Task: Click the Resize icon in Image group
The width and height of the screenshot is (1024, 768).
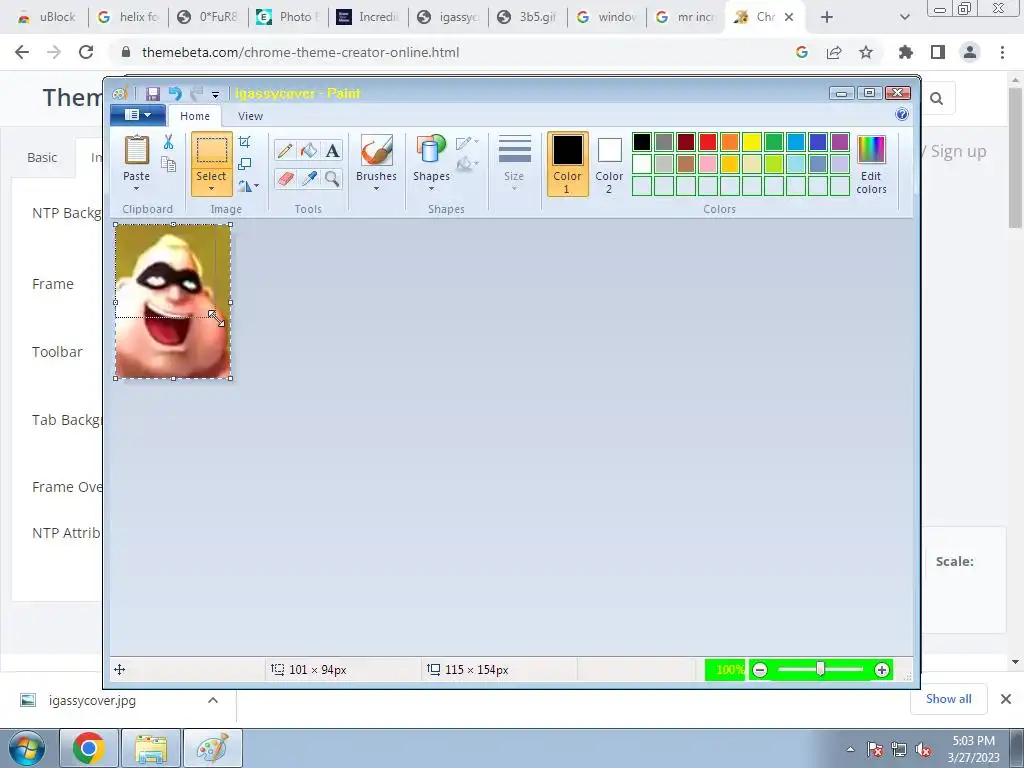Action: click(x=245, y=164)
